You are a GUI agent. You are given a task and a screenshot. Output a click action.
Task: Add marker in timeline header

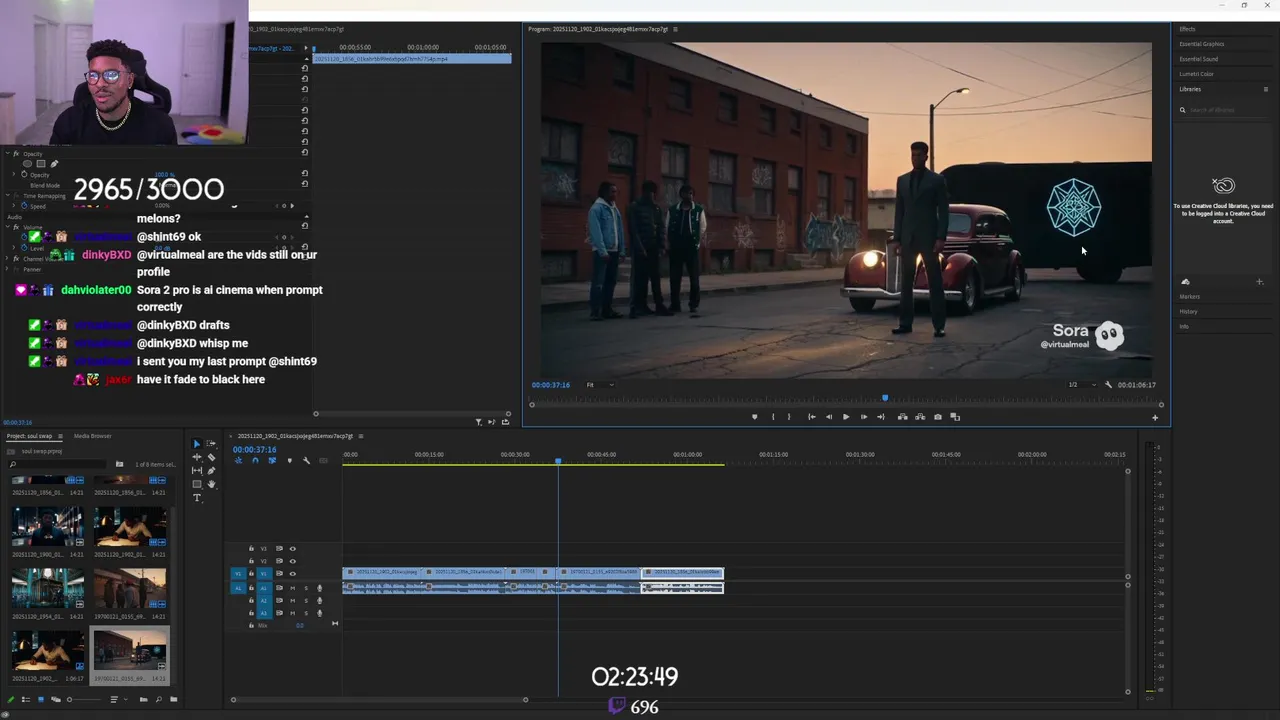[290, 460]
